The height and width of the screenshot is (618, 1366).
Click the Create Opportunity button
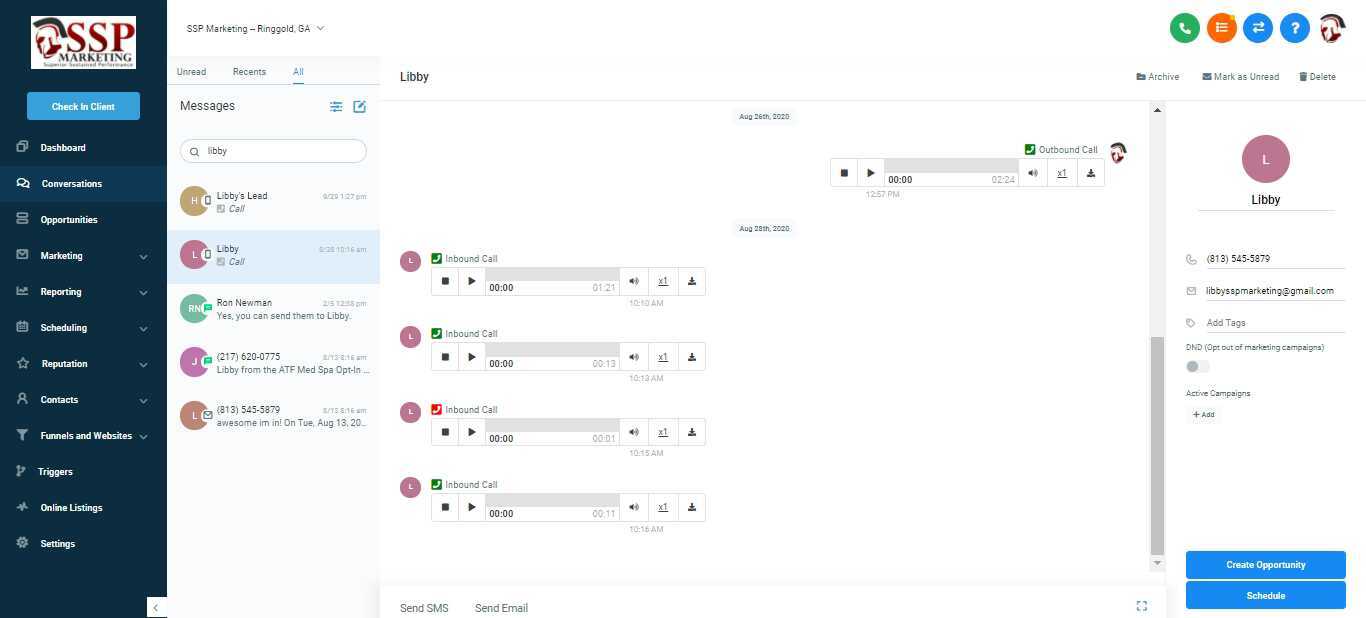(x=1265, y=565)
